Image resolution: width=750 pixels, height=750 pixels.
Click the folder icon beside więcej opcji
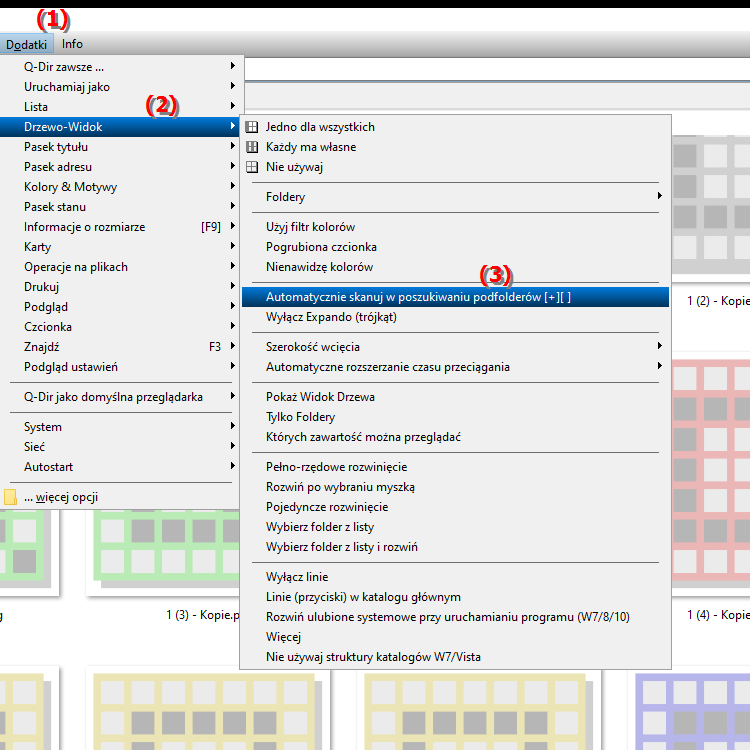10,497
